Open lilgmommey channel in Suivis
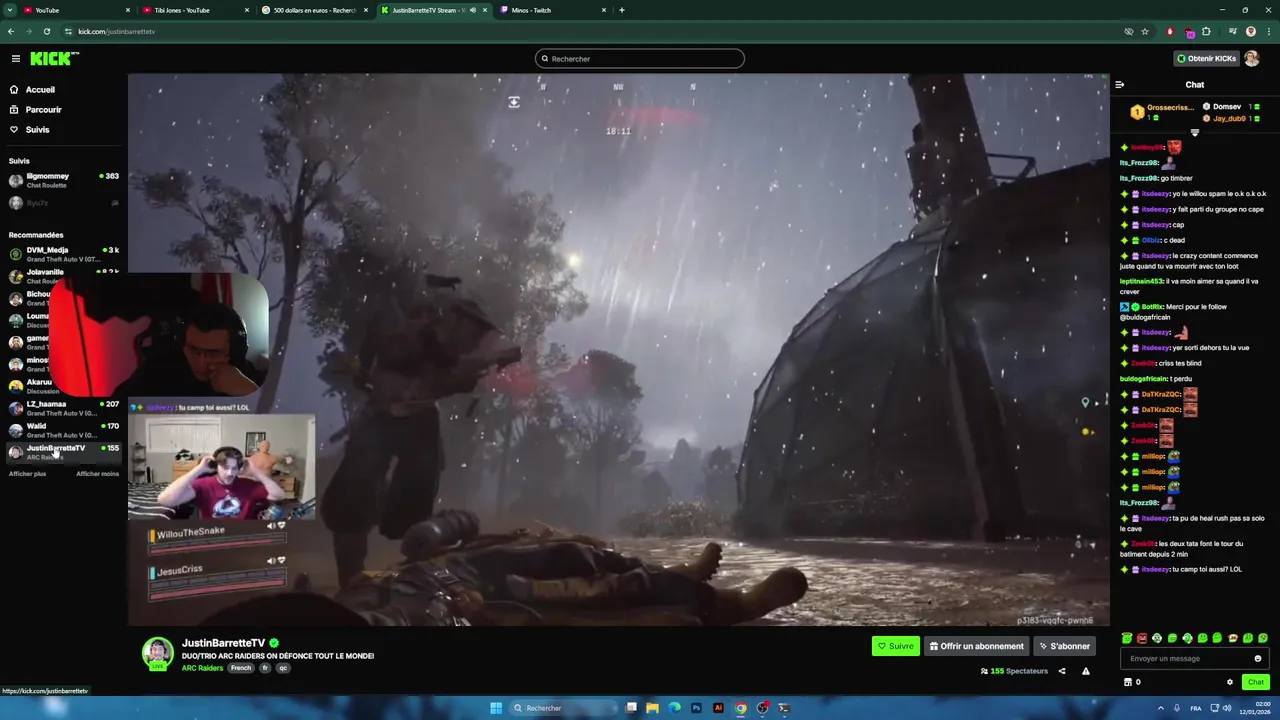1280x720 pixels. click(63, 180)
